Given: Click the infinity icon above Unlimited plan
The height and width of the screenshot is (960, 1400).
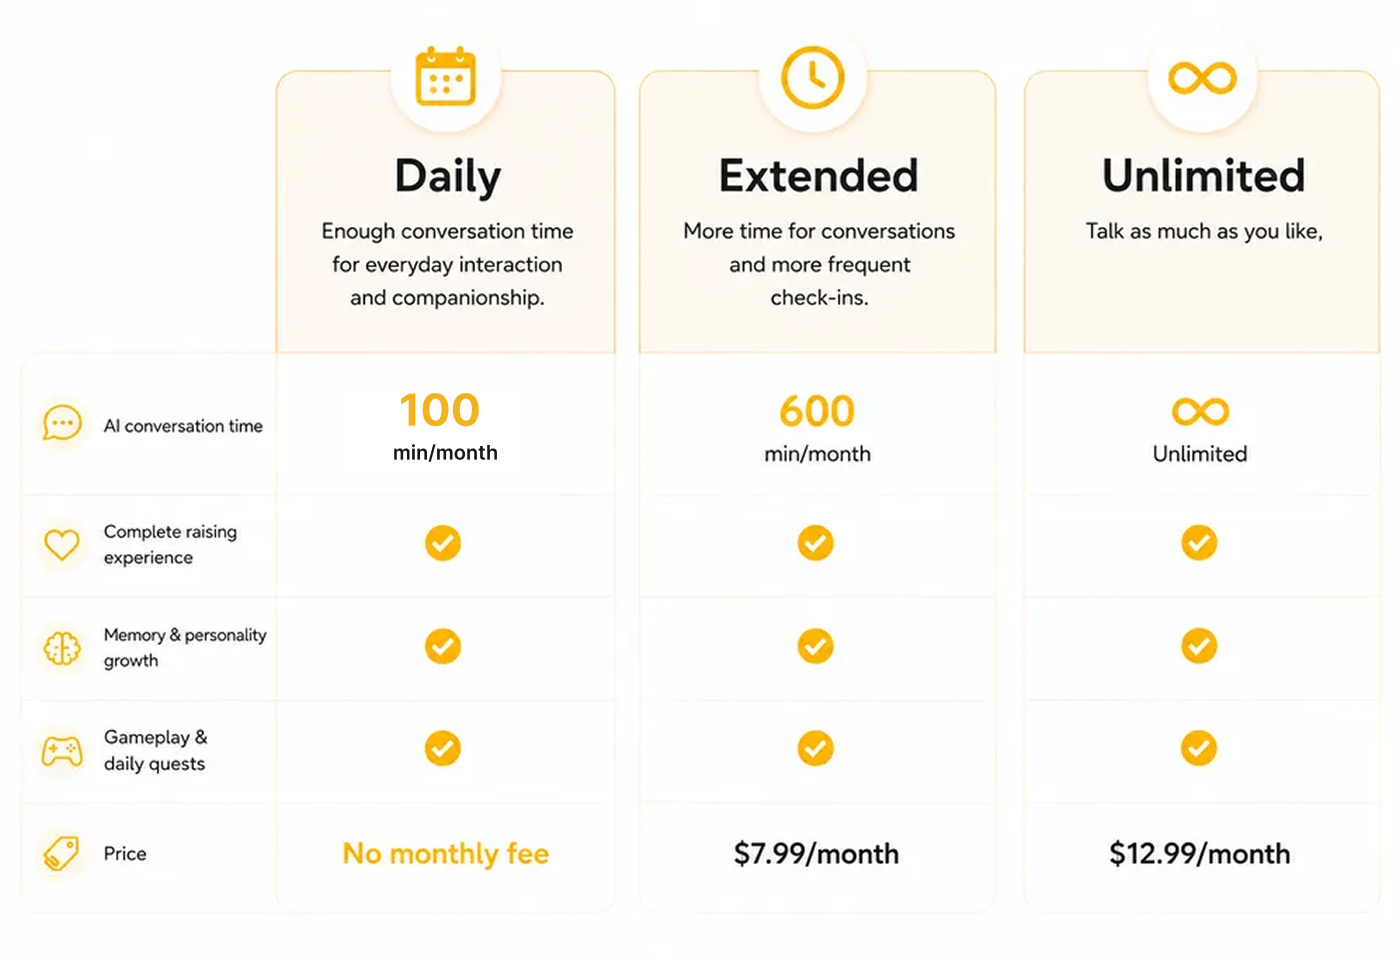Looking at the screenshot, I should pyautogui.click(x=1203, y=77).
